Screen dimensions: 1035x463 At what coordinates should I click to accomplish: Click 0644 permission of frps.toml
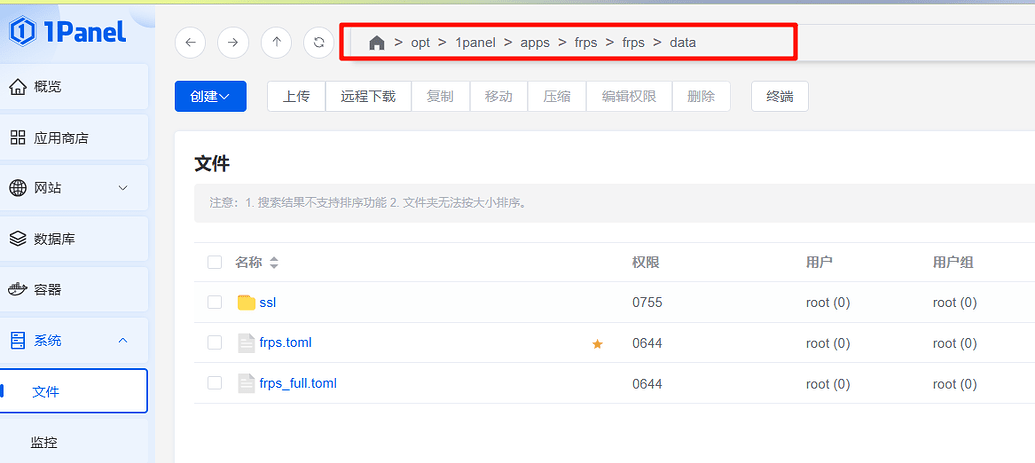click(x=647, y=343)
